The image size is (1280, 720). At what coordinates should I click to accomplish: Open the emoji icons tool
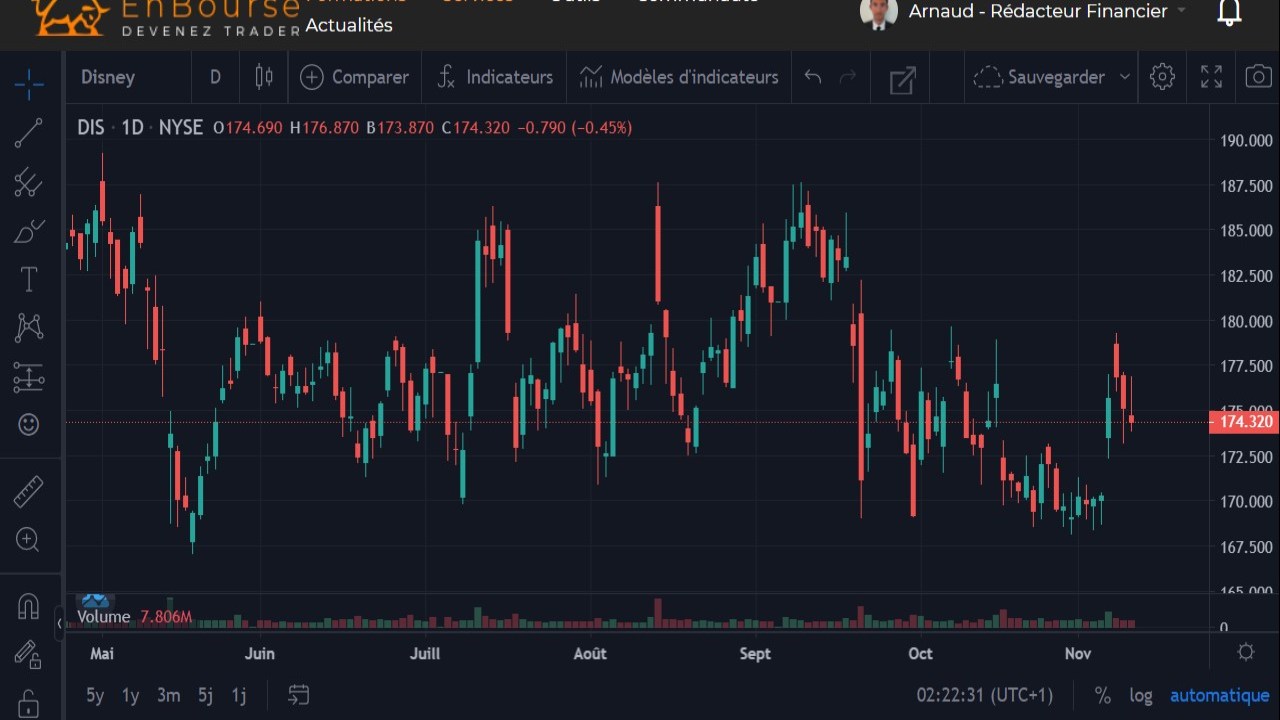[x=29, y=425]
